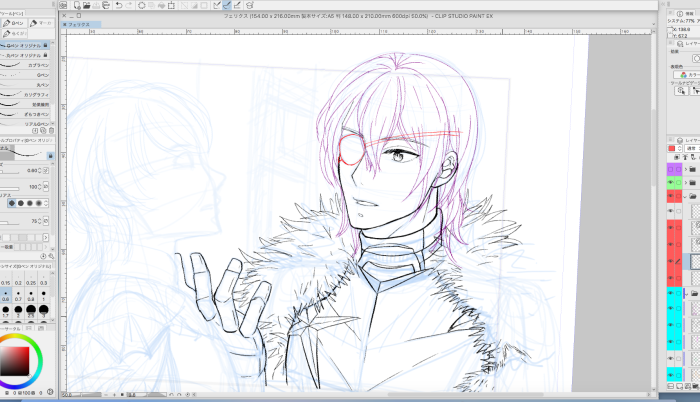Select the G-pen sub tool group tab
The height and width of the screenshot is (402, 700).
14,23
